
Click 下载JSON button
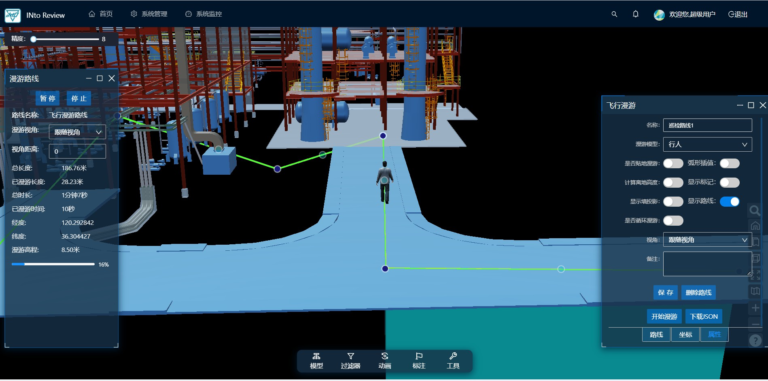tap(704, 316)
